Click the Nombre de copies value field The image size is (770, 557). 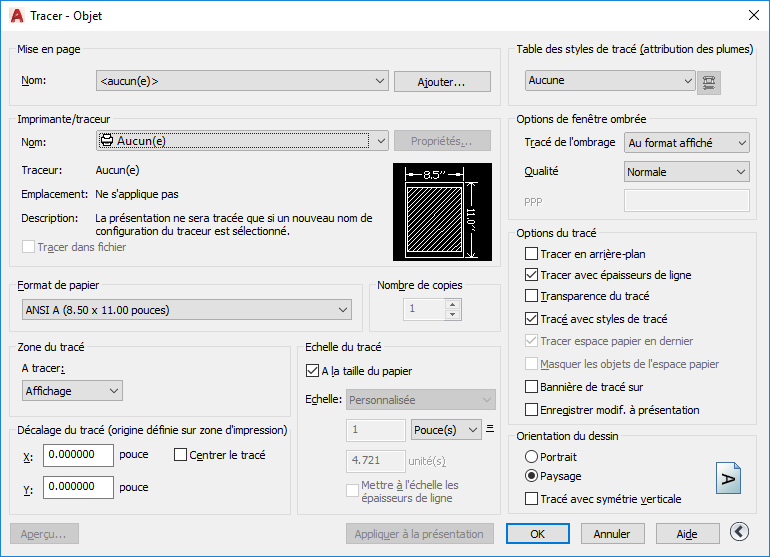424,309
